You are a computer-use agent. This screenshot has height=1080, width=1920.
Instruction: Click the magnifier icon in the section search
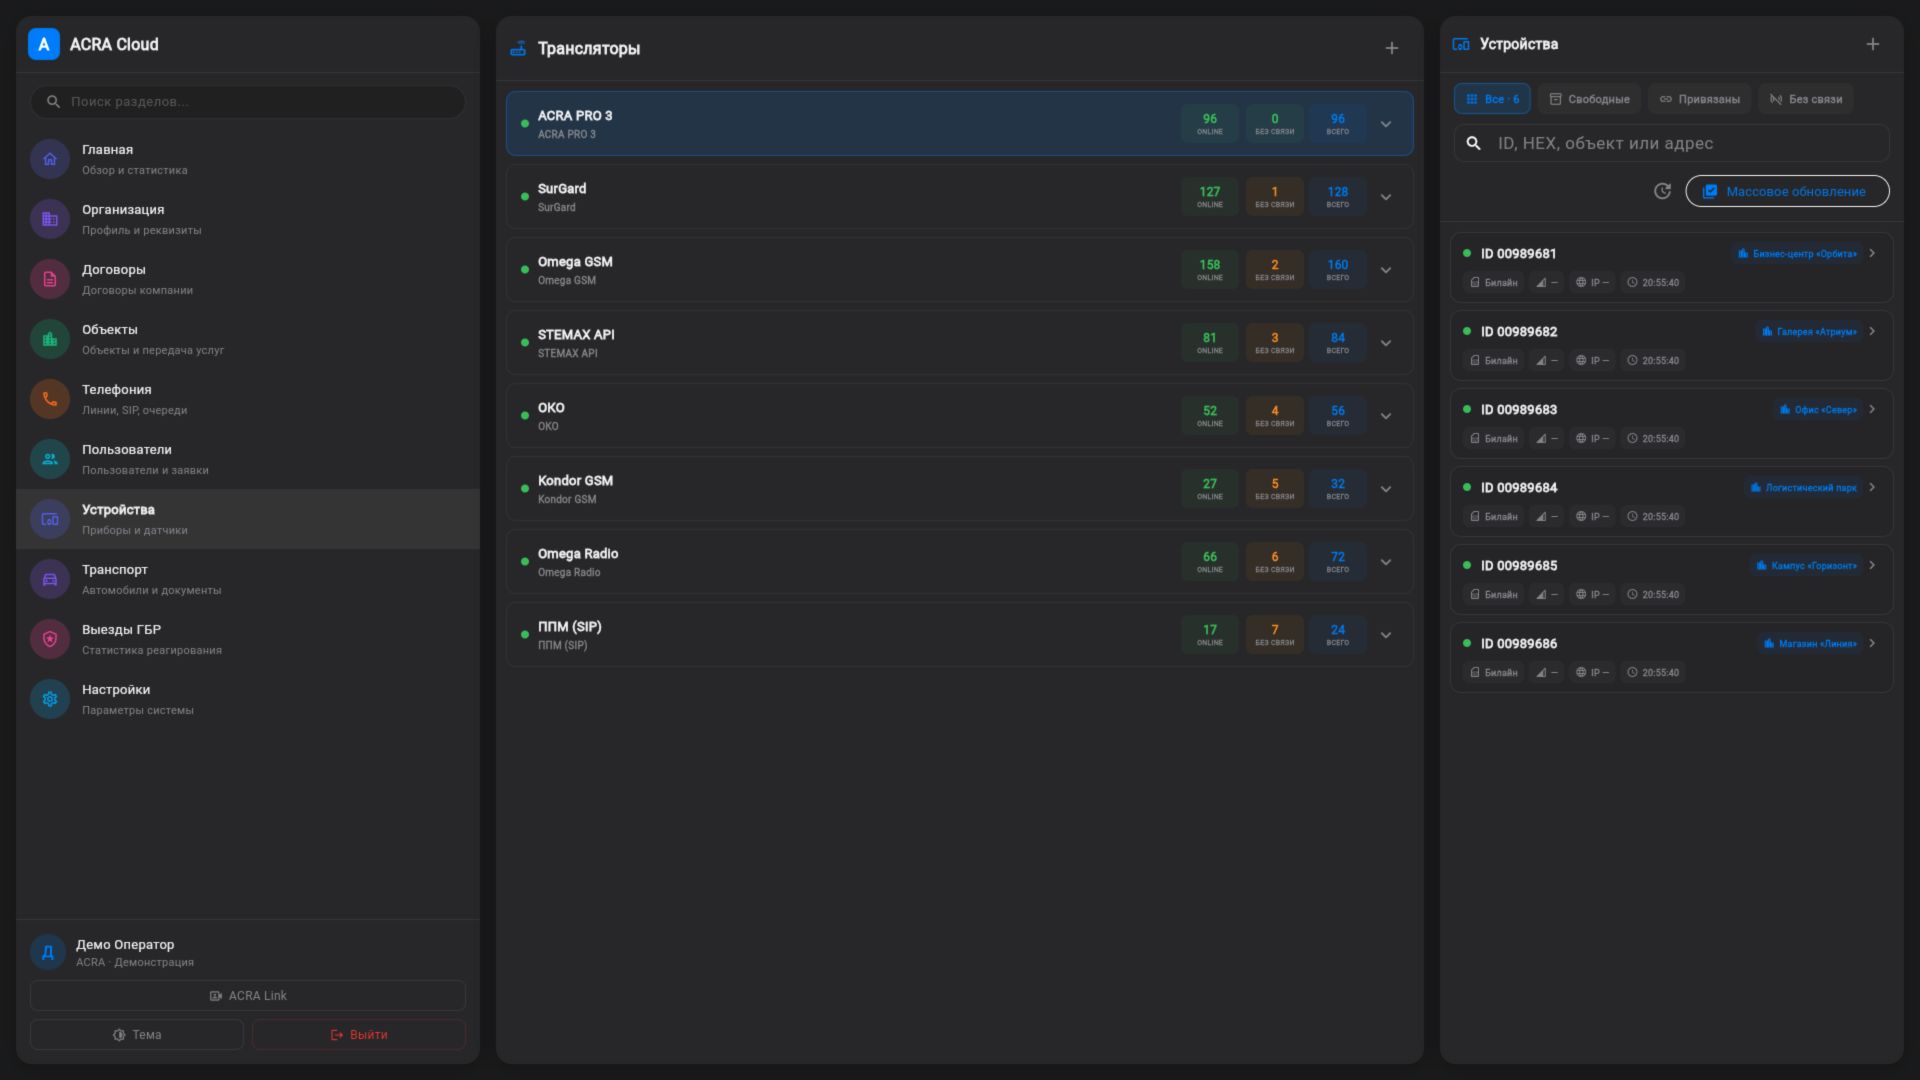[x=54, y=101]
